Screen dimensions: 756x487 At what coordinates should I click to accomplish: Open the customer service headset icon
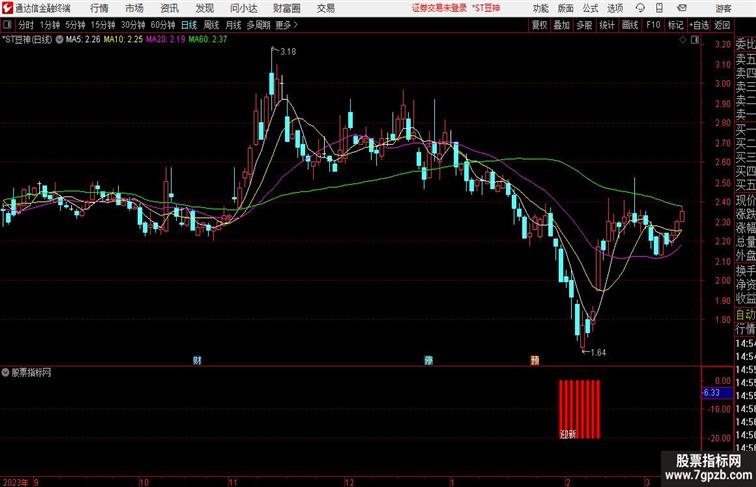(x=640, y=8)
